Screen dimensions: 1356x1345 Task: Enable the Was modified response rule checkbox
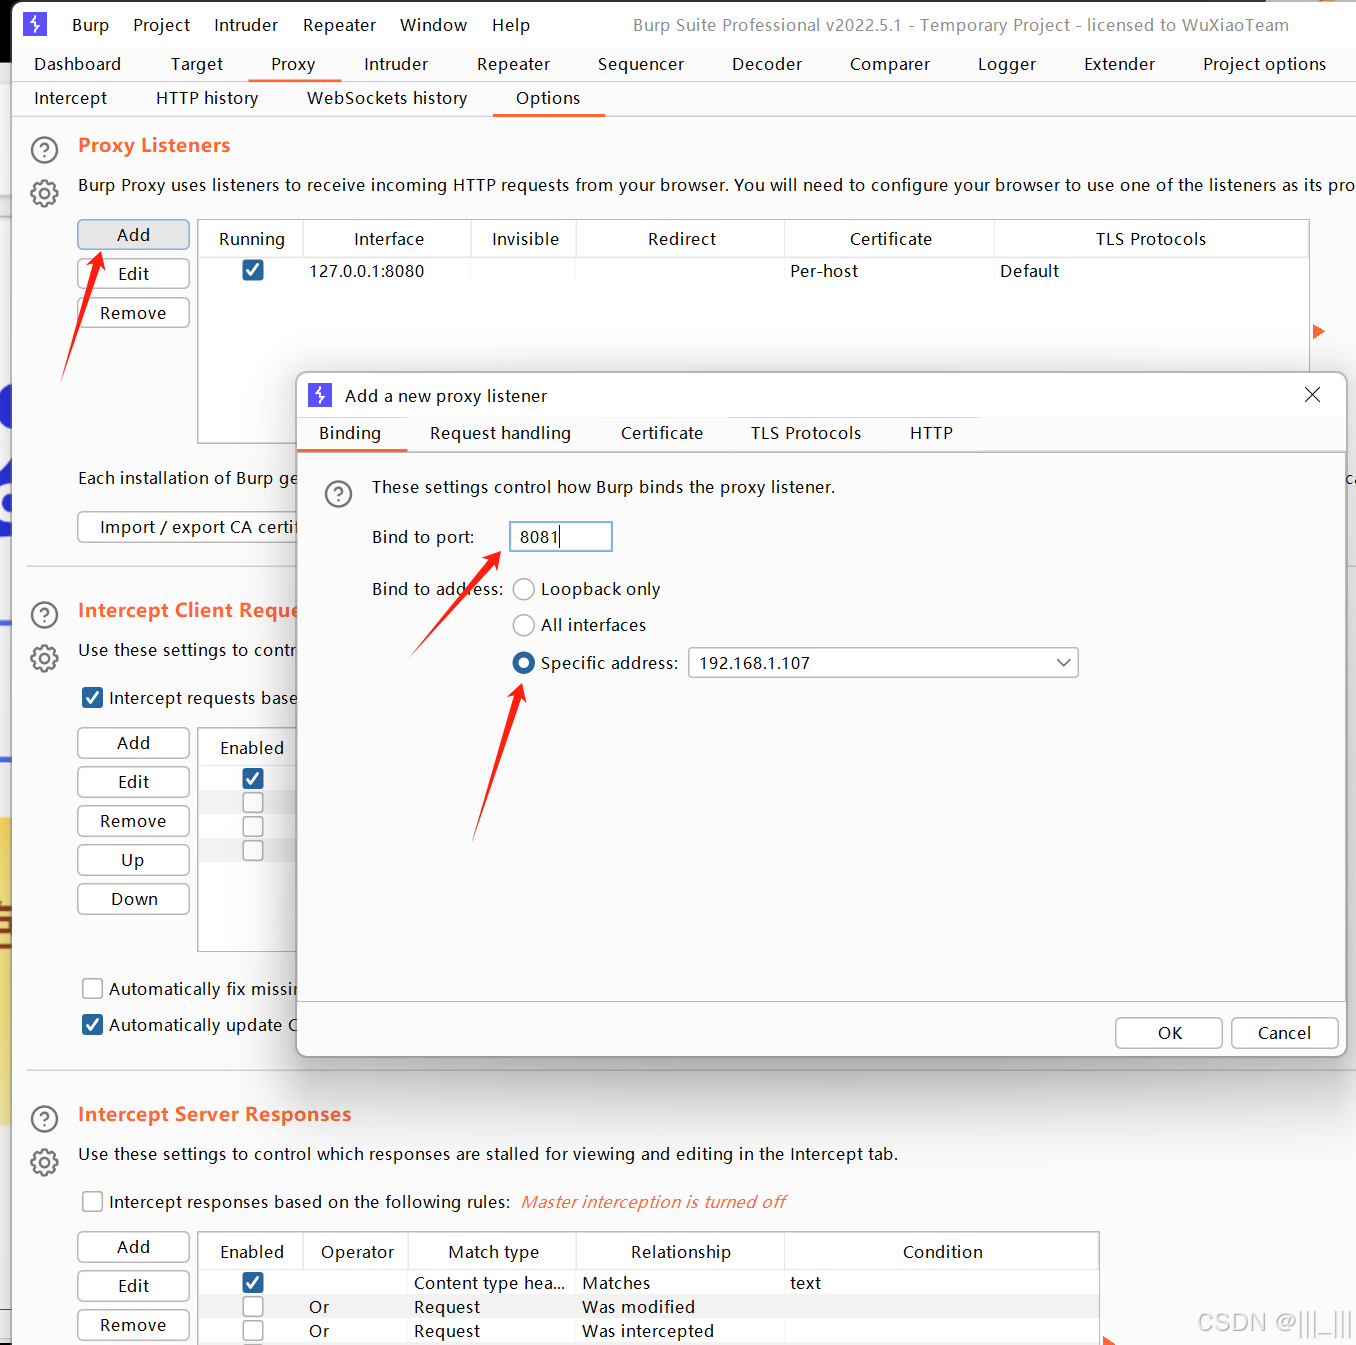click(x=253, y=1306)
